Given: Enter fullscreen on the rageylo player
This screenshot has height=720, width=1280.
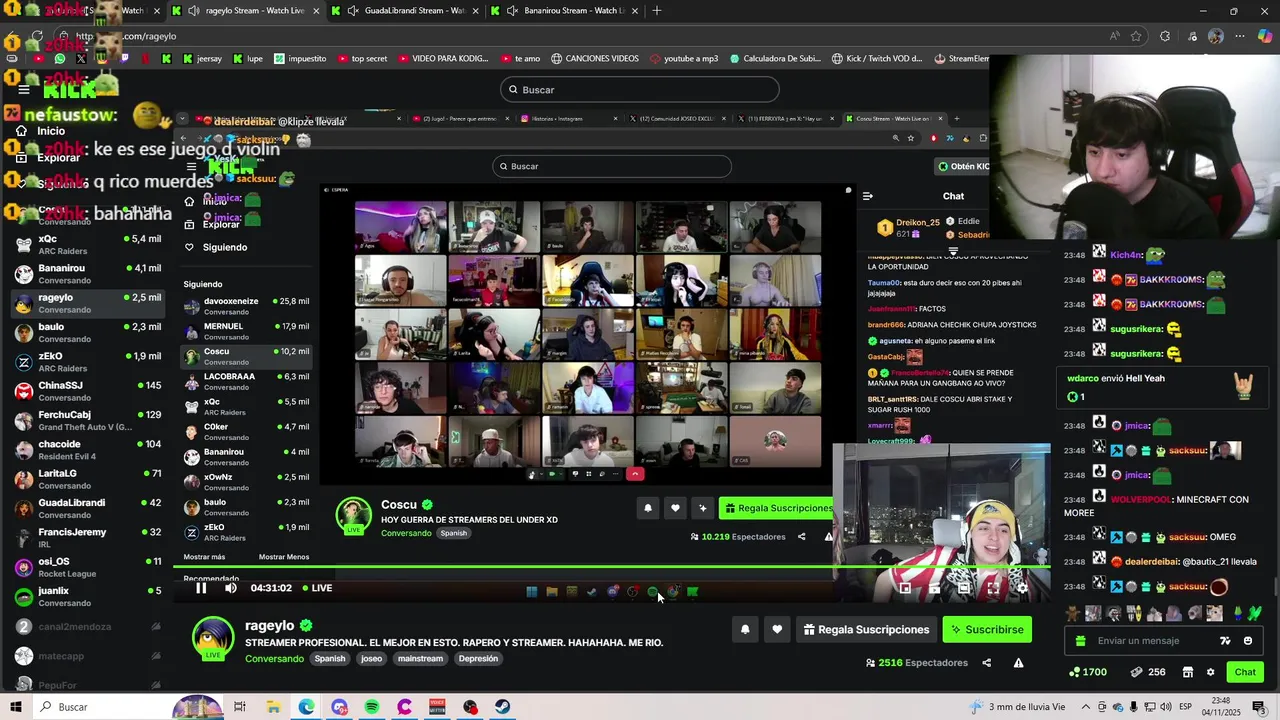Looking at the screenshot, I should (x=993, y=588).
